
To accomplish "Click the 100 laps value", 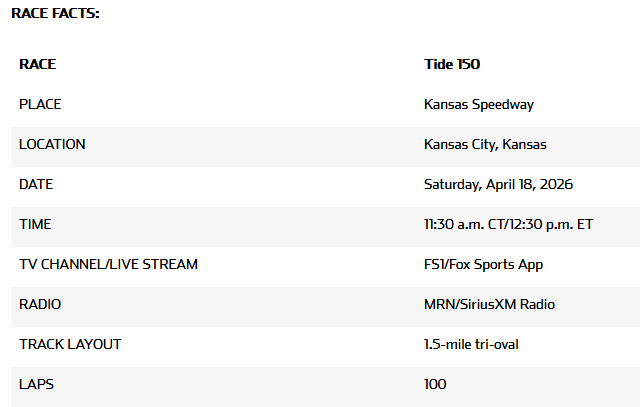I will (435, 384).
